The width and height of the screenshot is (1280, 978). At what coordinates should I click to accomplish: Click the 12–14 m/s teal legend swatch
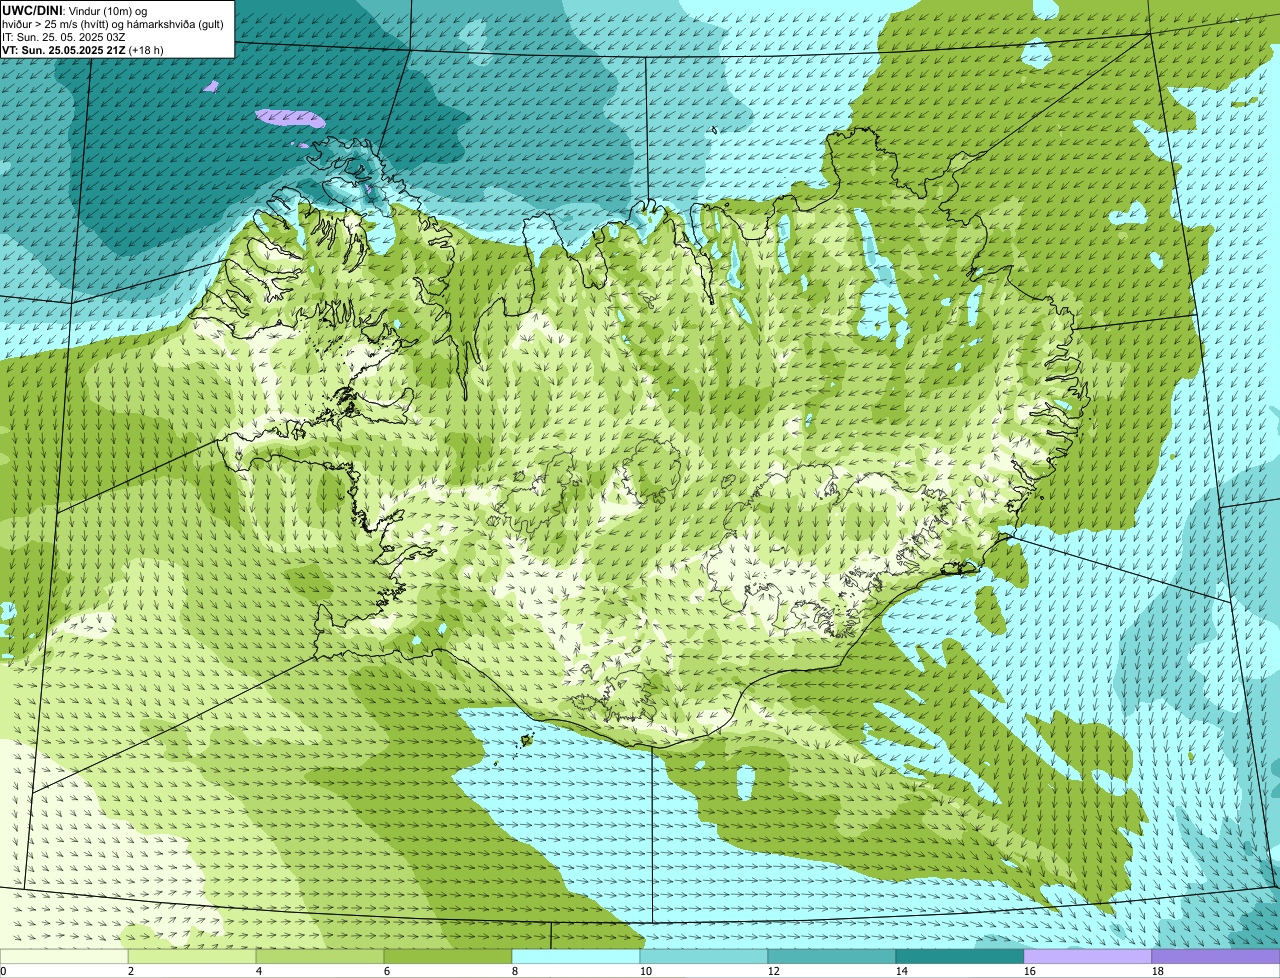(x=832, y=956)
